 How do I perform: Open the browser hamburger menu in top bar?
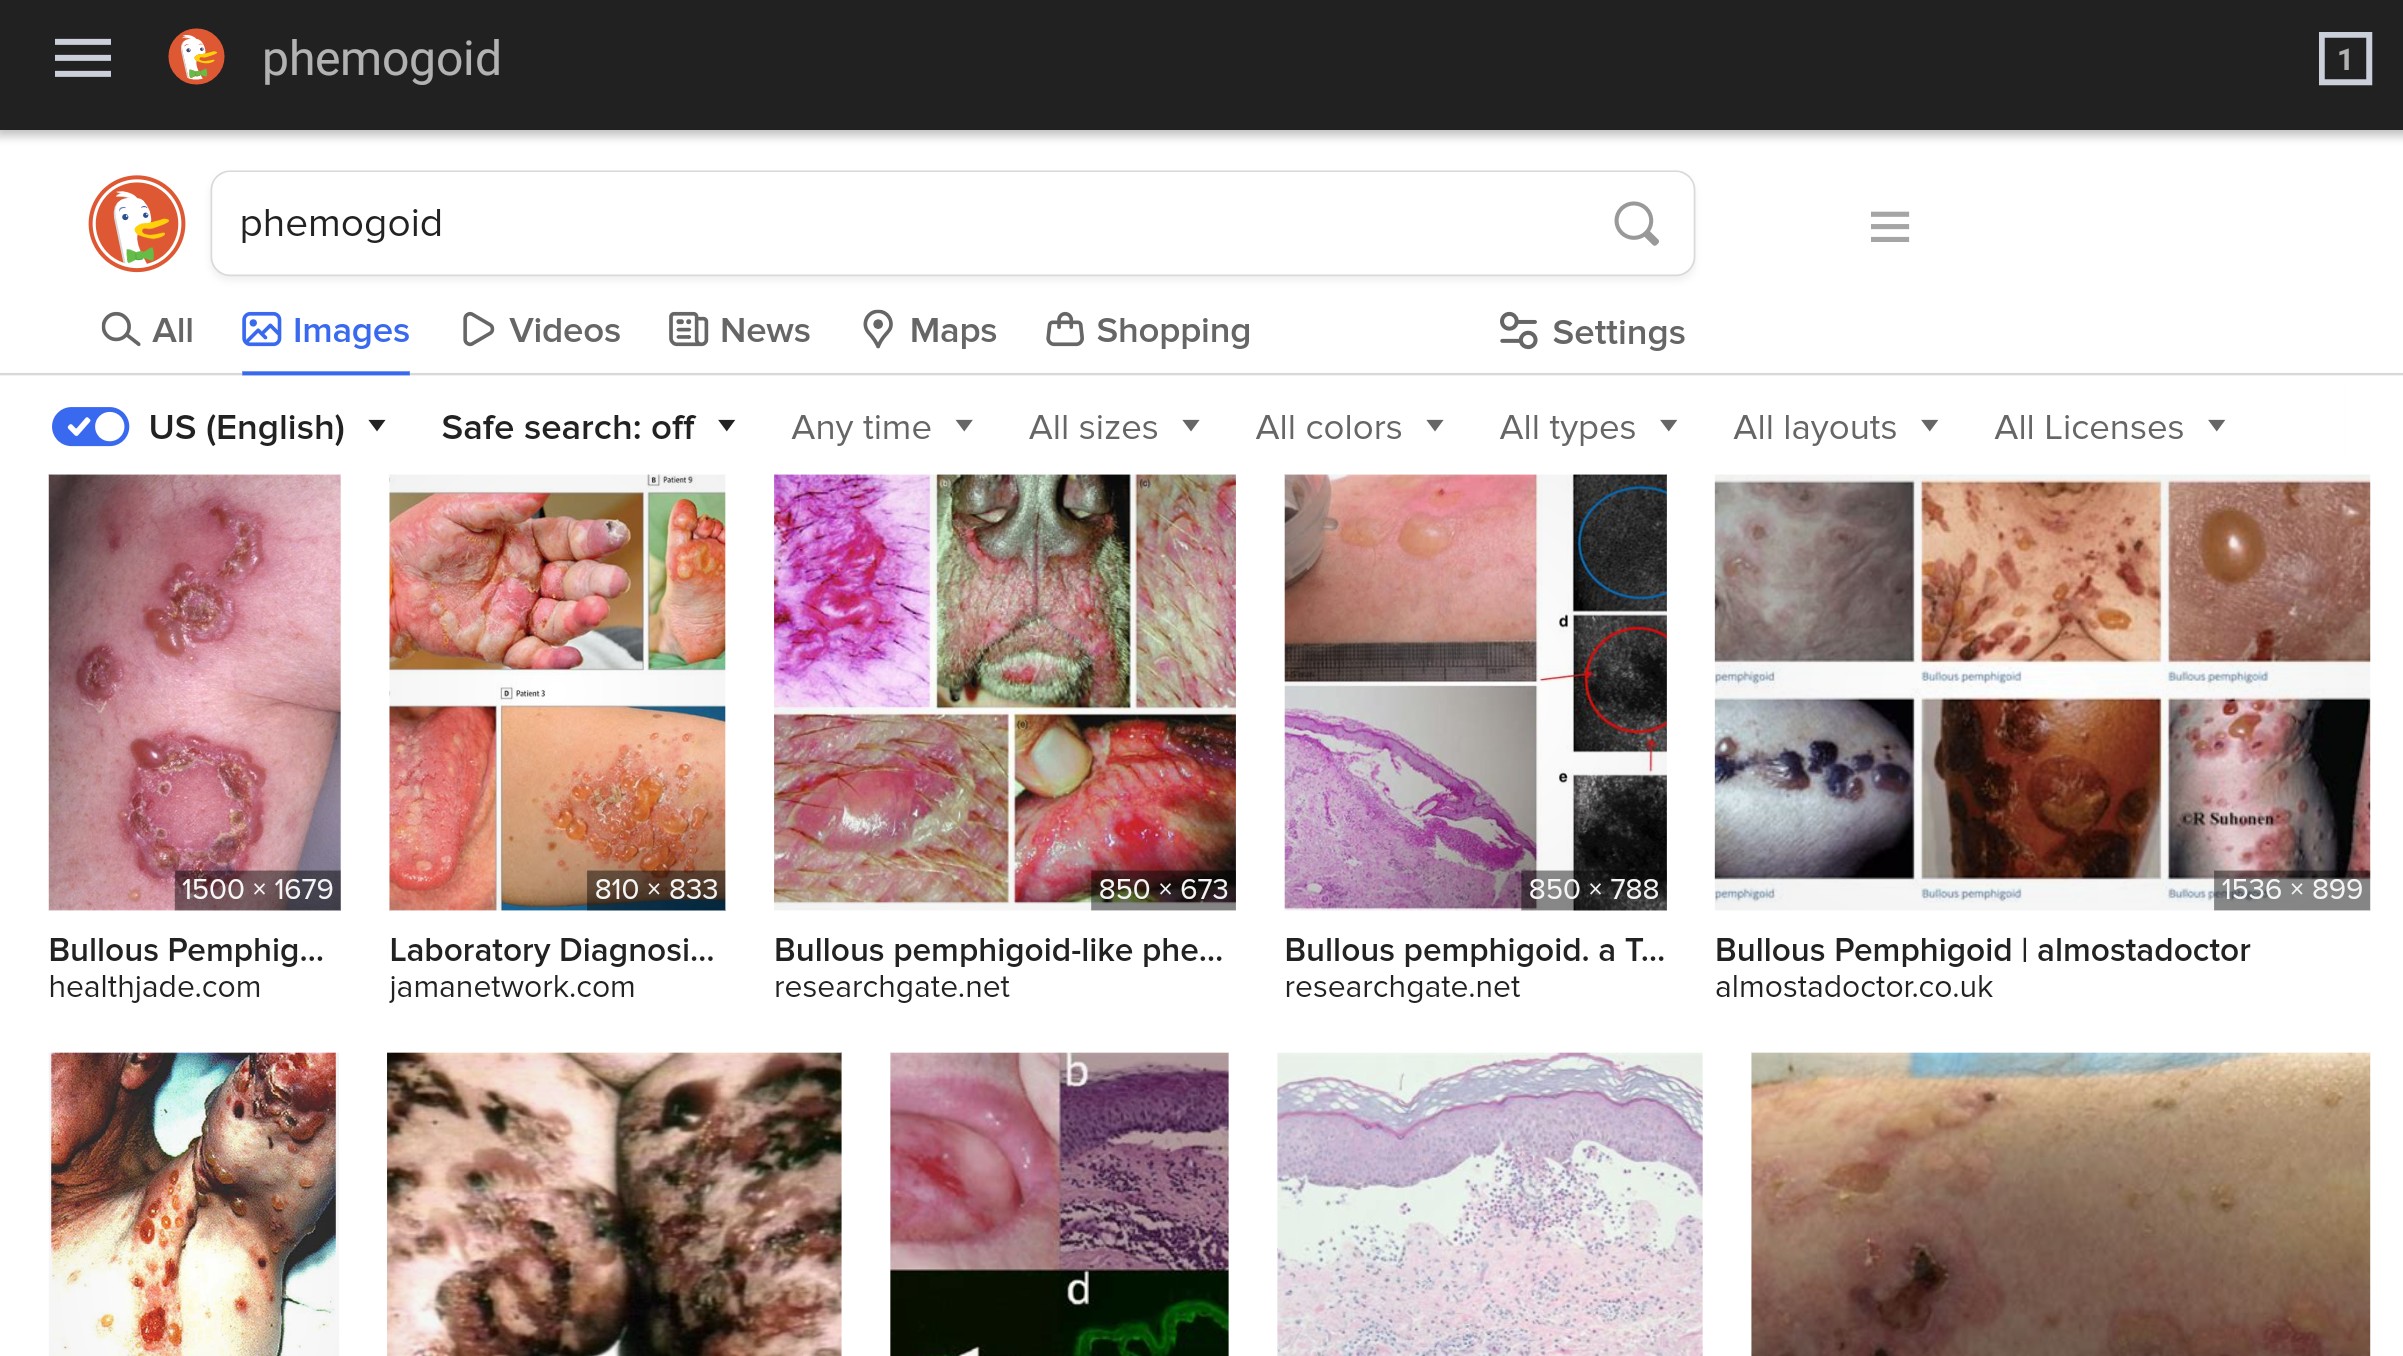83,58
